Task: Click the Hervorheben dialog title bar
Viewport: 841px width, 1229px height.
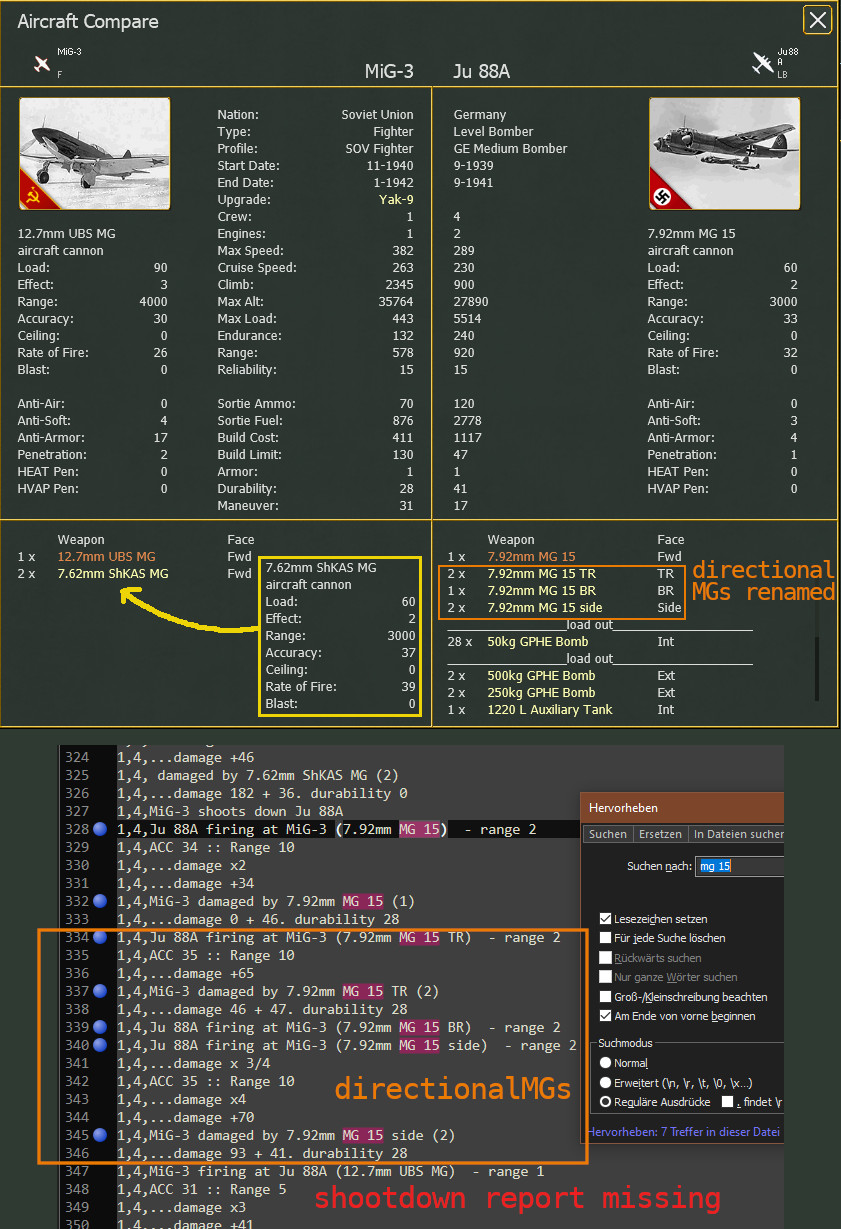Action: (x=682, y=808)
